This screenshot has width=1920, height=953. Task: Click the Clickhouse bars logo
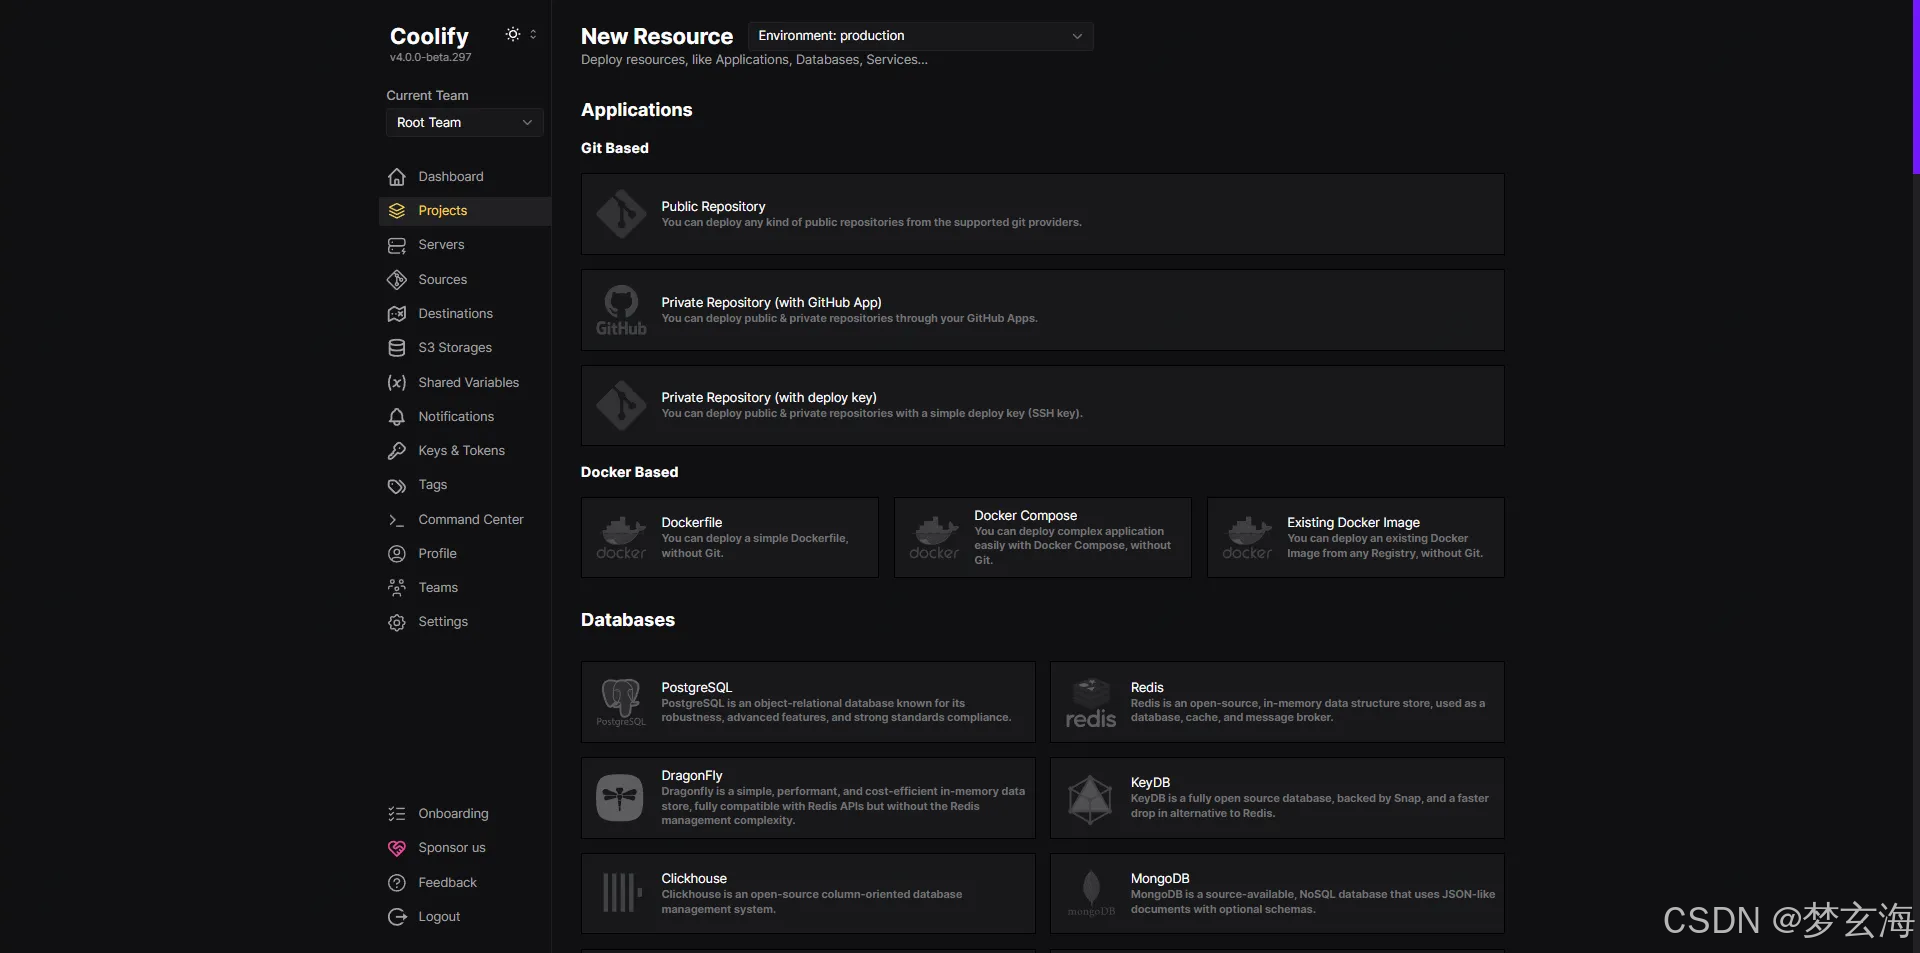(x=621, y=893)
